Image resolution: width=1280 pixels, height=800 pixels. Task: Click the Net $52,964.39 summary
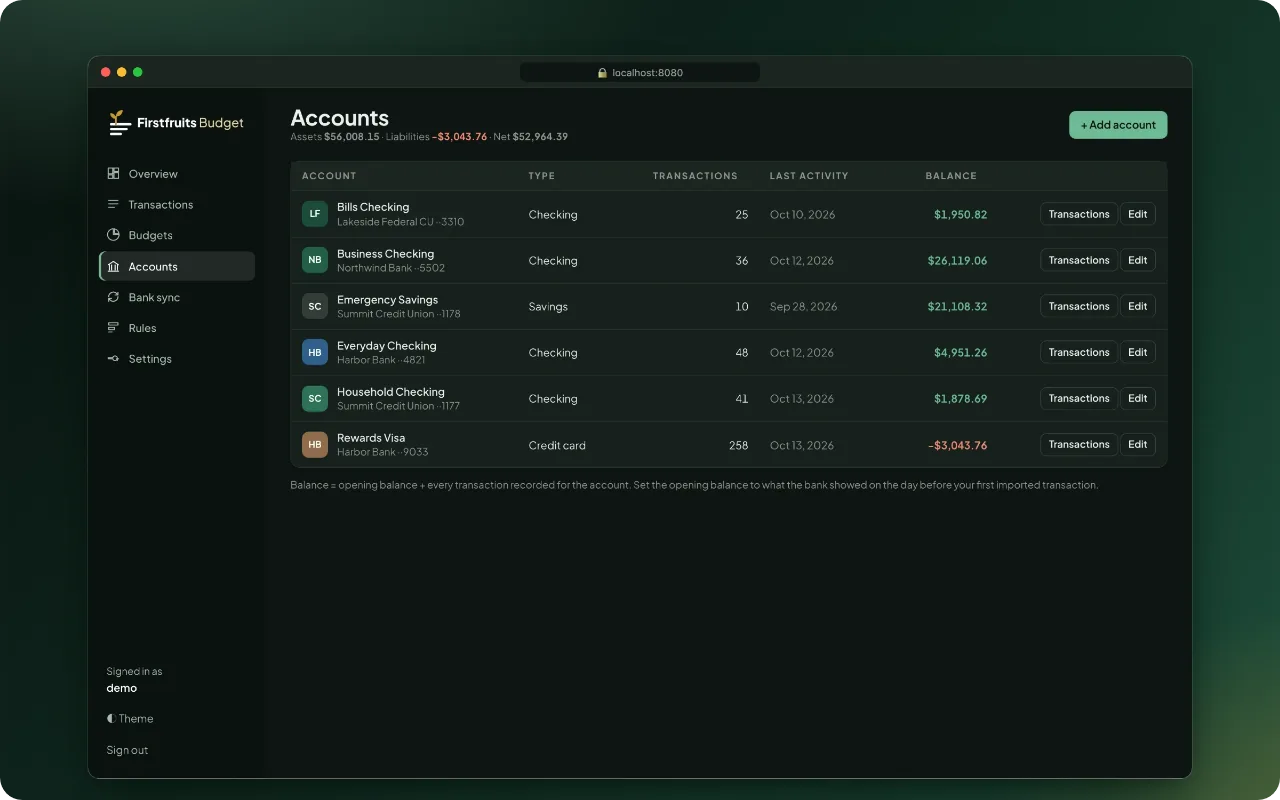pyautogui.click(x=530, y=137)
